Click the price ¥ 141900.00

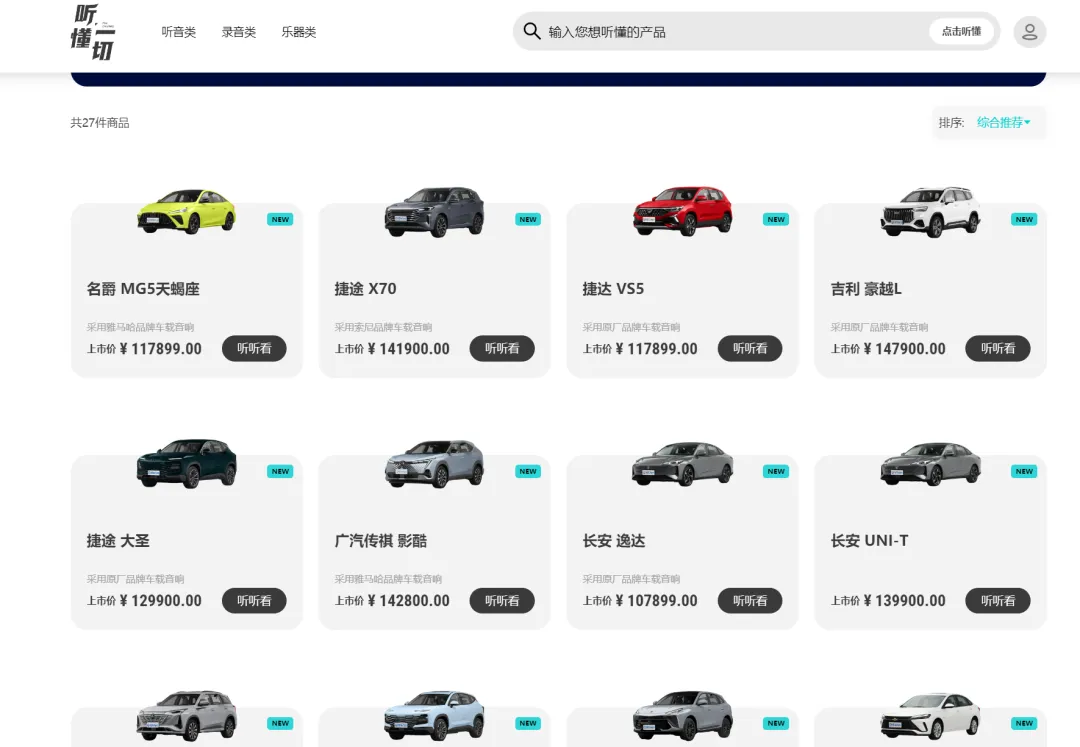408,349
